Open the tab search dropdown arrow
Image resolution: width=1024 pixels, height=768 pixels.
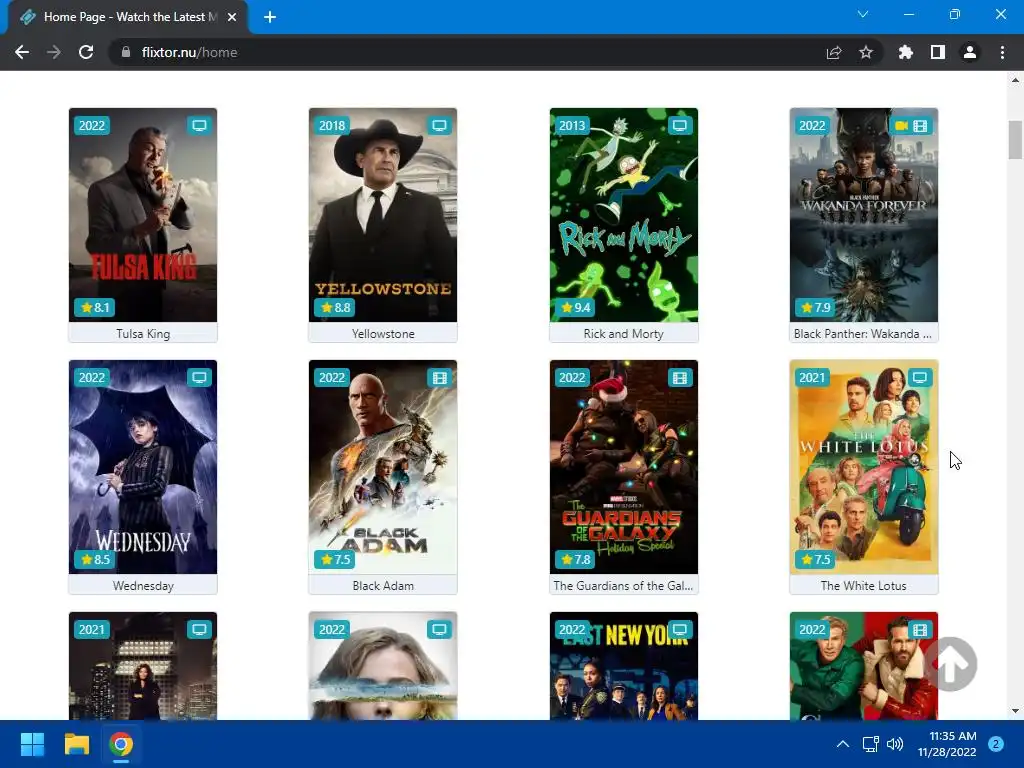click(863, 14)
